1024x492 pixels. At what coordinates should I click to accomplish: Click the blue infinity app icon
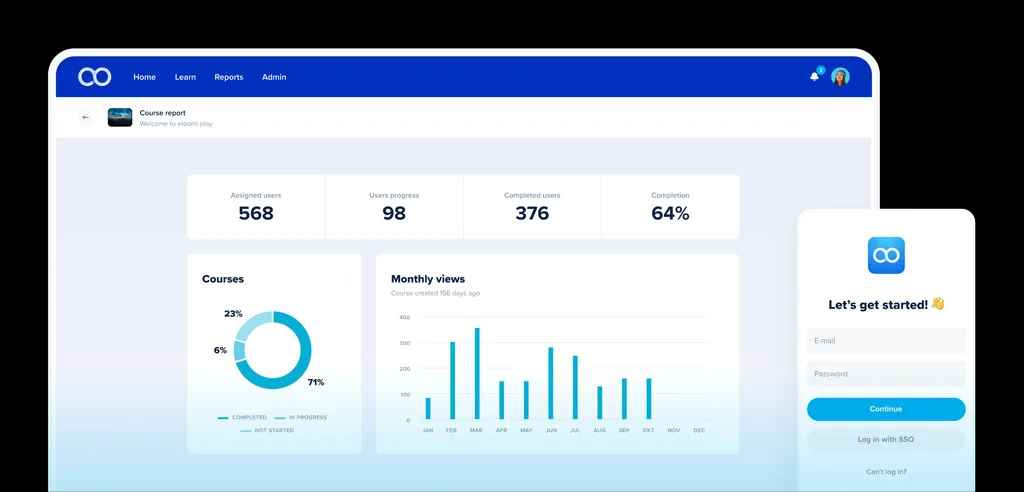(x=886, y=255)
